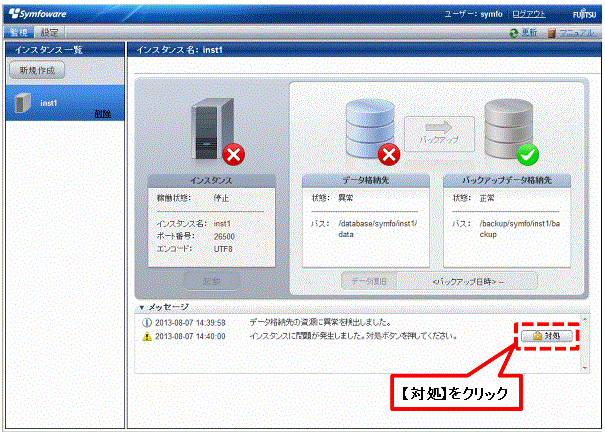Click the インスタンス panel header
This screenshot has height=433, width=605.
click(x=211, y=181)
